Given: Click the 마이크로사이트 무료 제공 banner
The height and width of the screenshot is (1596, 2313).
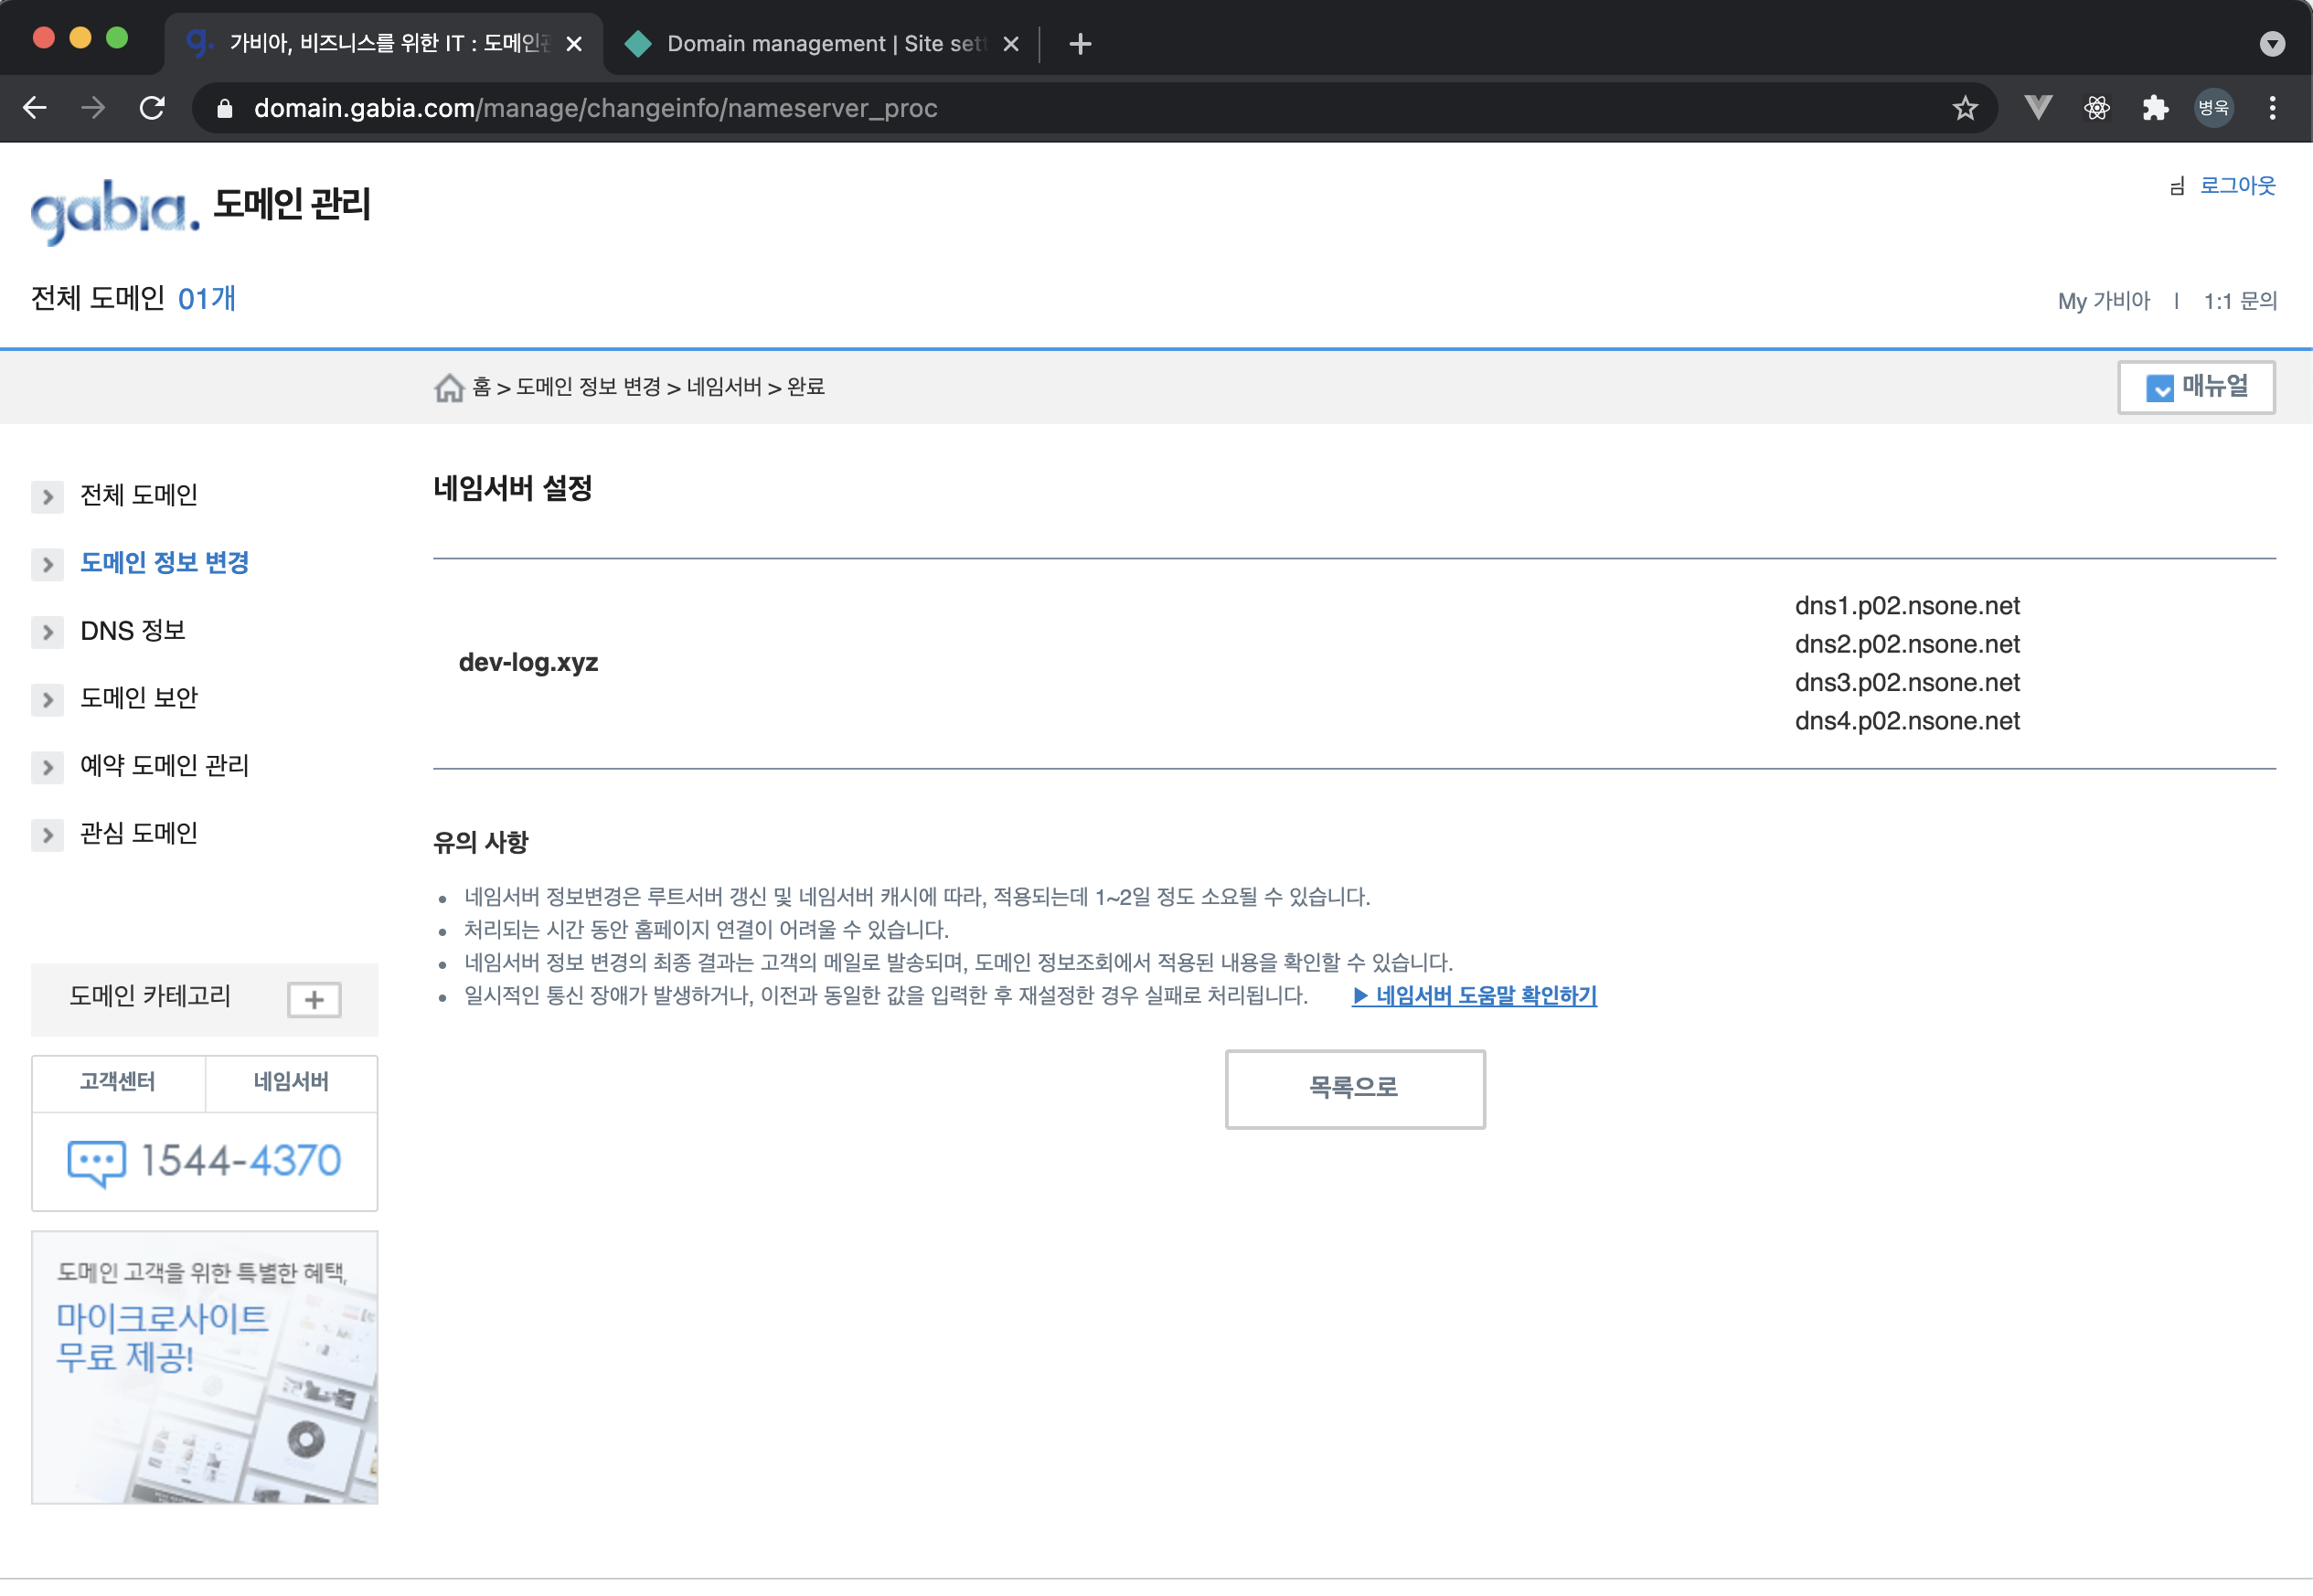Looking at the screenshot, I should coord(204,1366).
